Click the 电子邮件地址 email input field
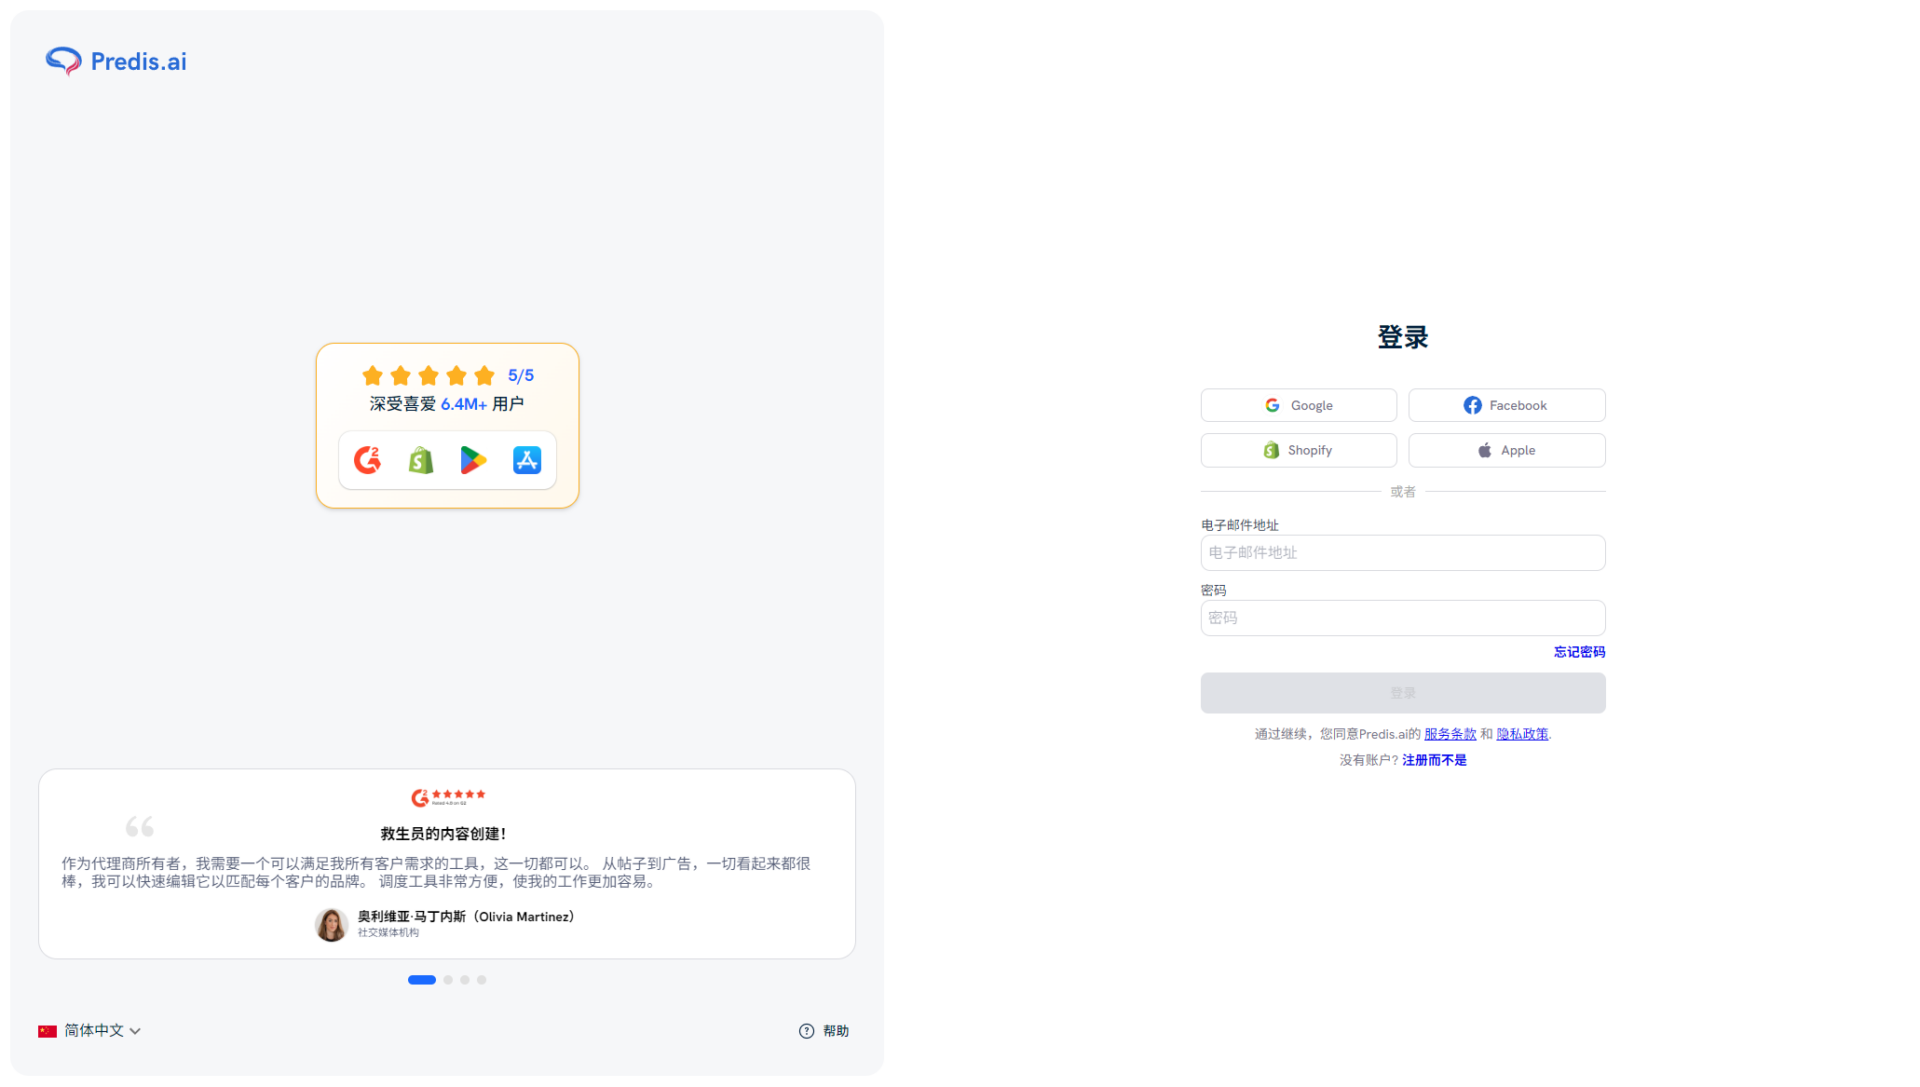 click(1402, 552)
